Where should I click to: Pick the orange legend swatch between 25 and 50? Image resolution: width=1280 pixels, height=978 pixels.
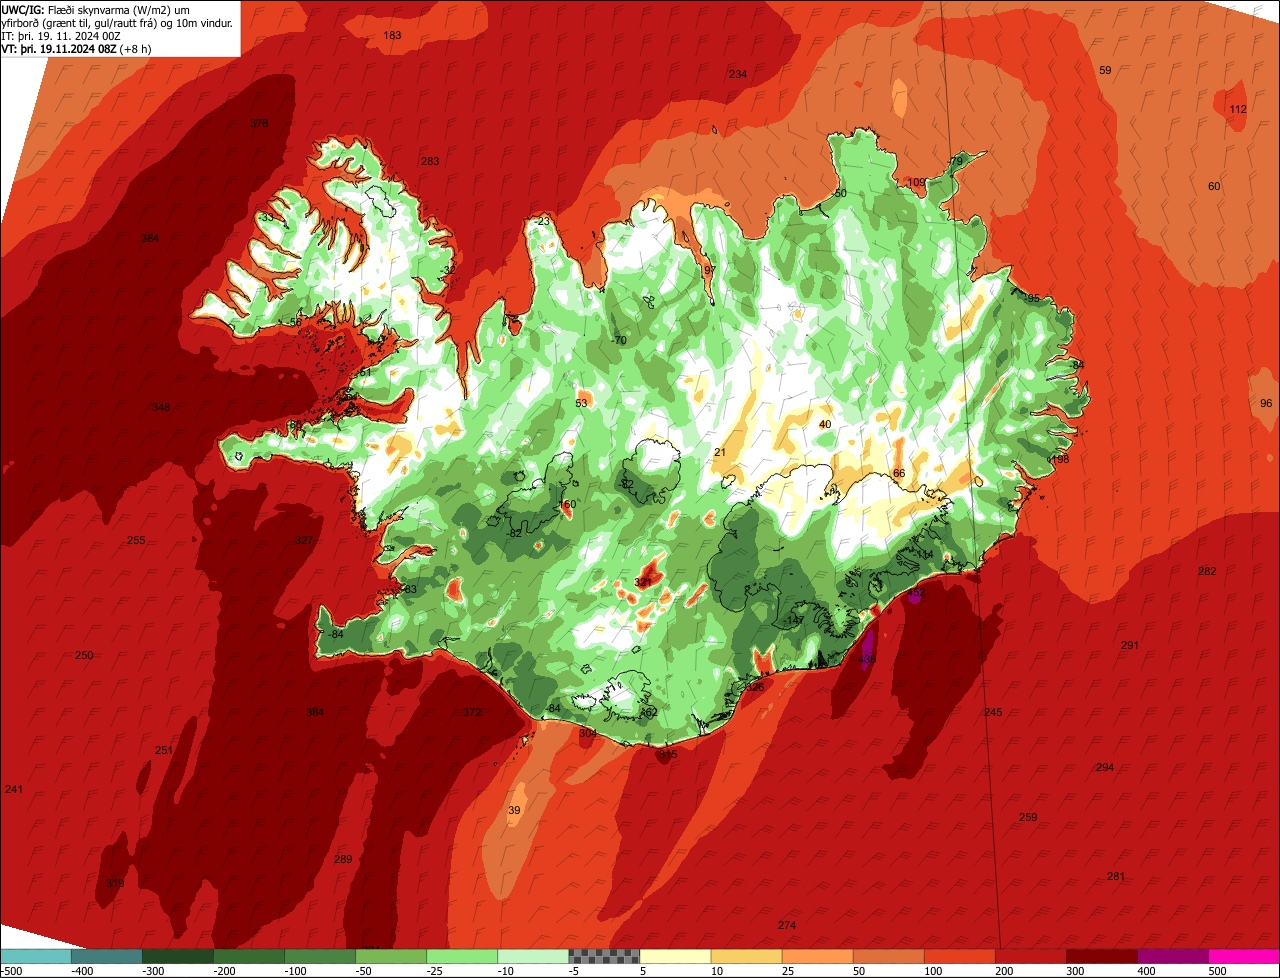(x=817, y=956)
